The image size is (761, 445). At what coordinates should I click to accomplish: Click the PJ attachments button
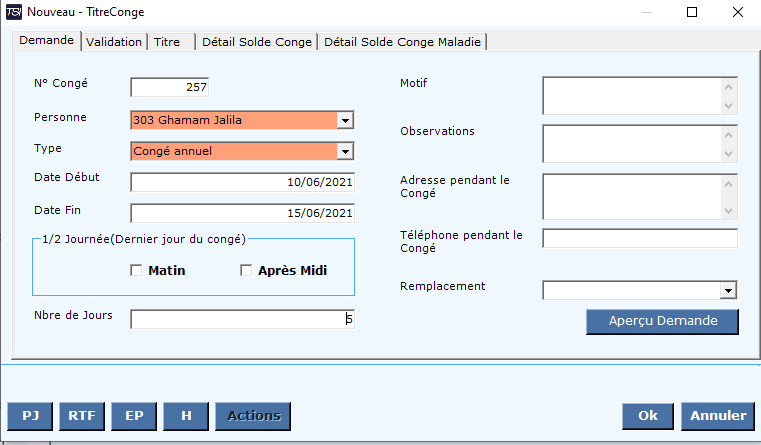(30, 416)
